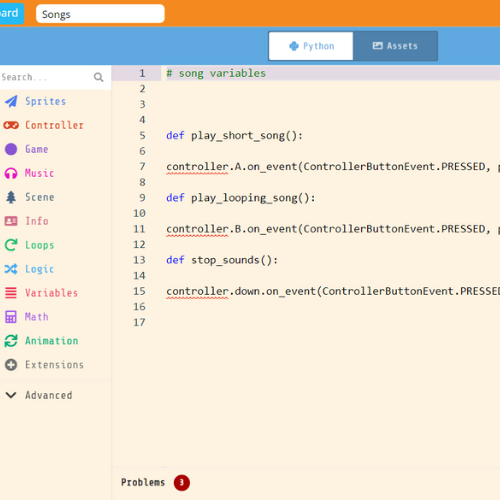
Task: Open the Loops toolbox category label
Action: click(40, 245)
